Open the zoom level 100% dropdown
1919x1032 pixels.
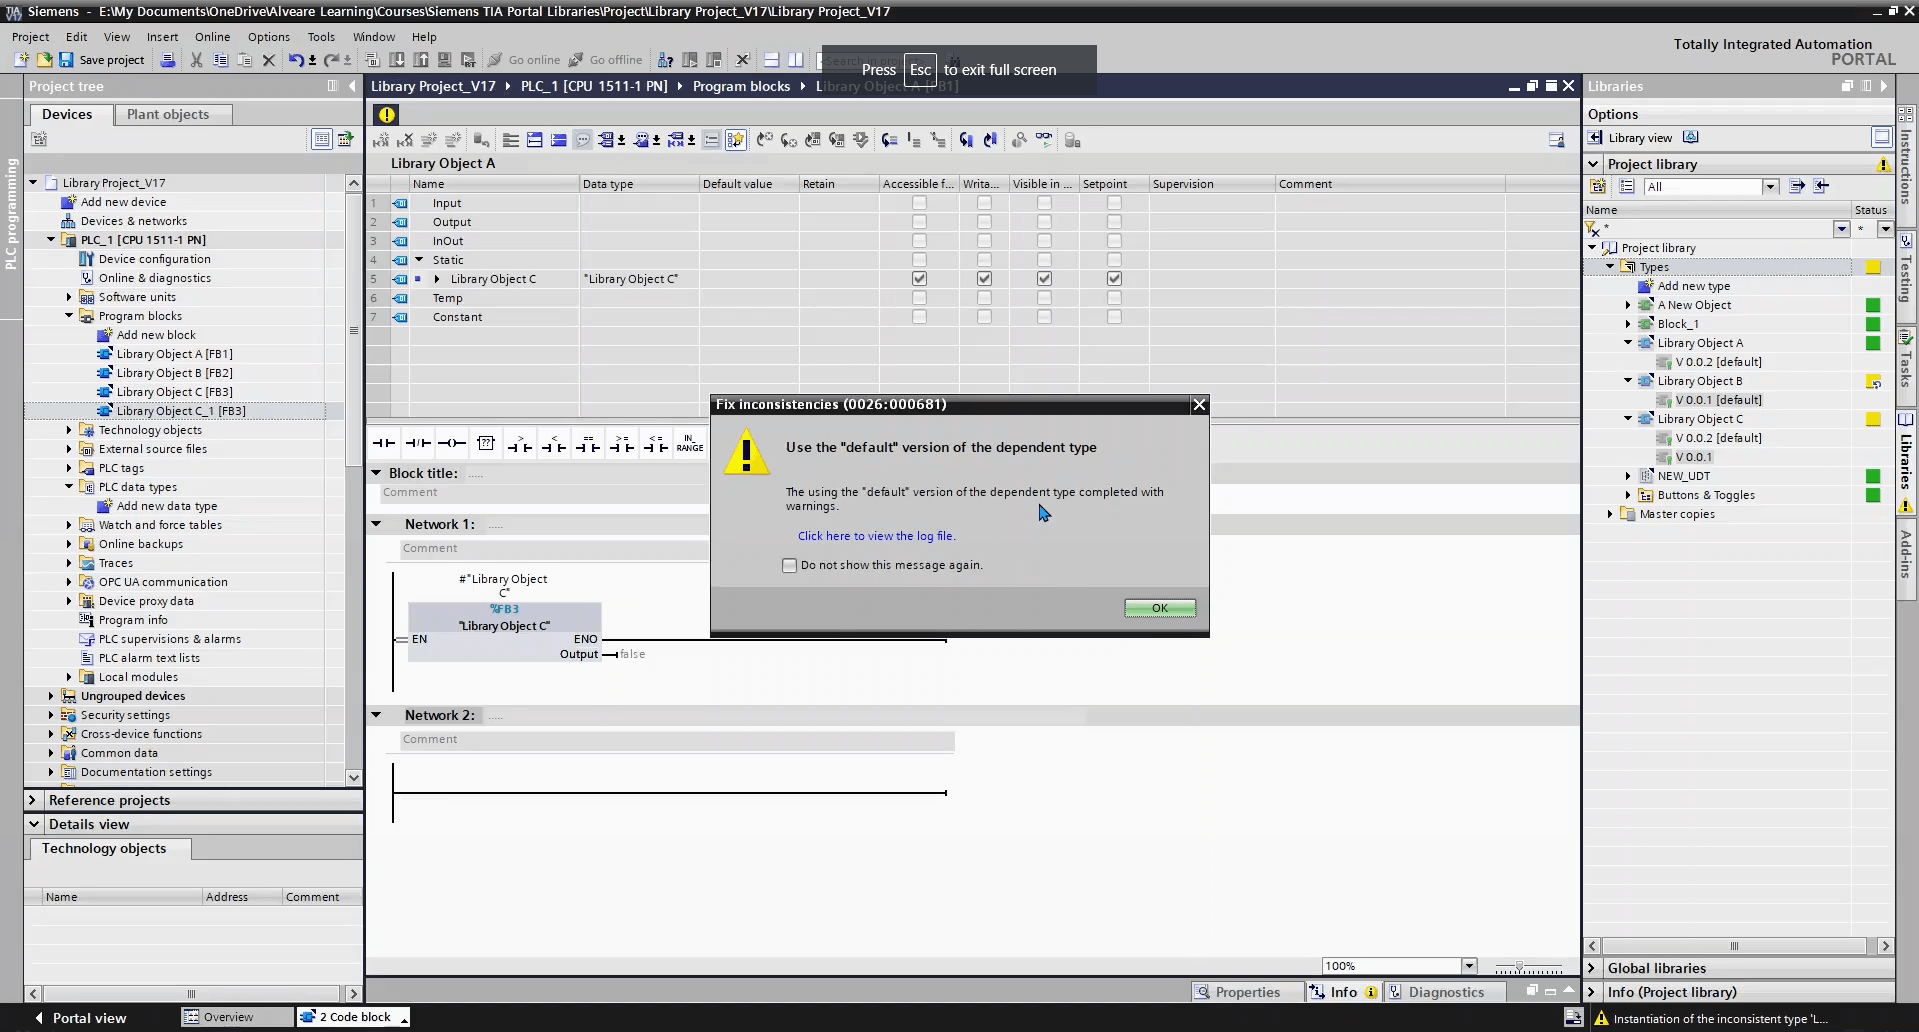[x=1469, y=966]
